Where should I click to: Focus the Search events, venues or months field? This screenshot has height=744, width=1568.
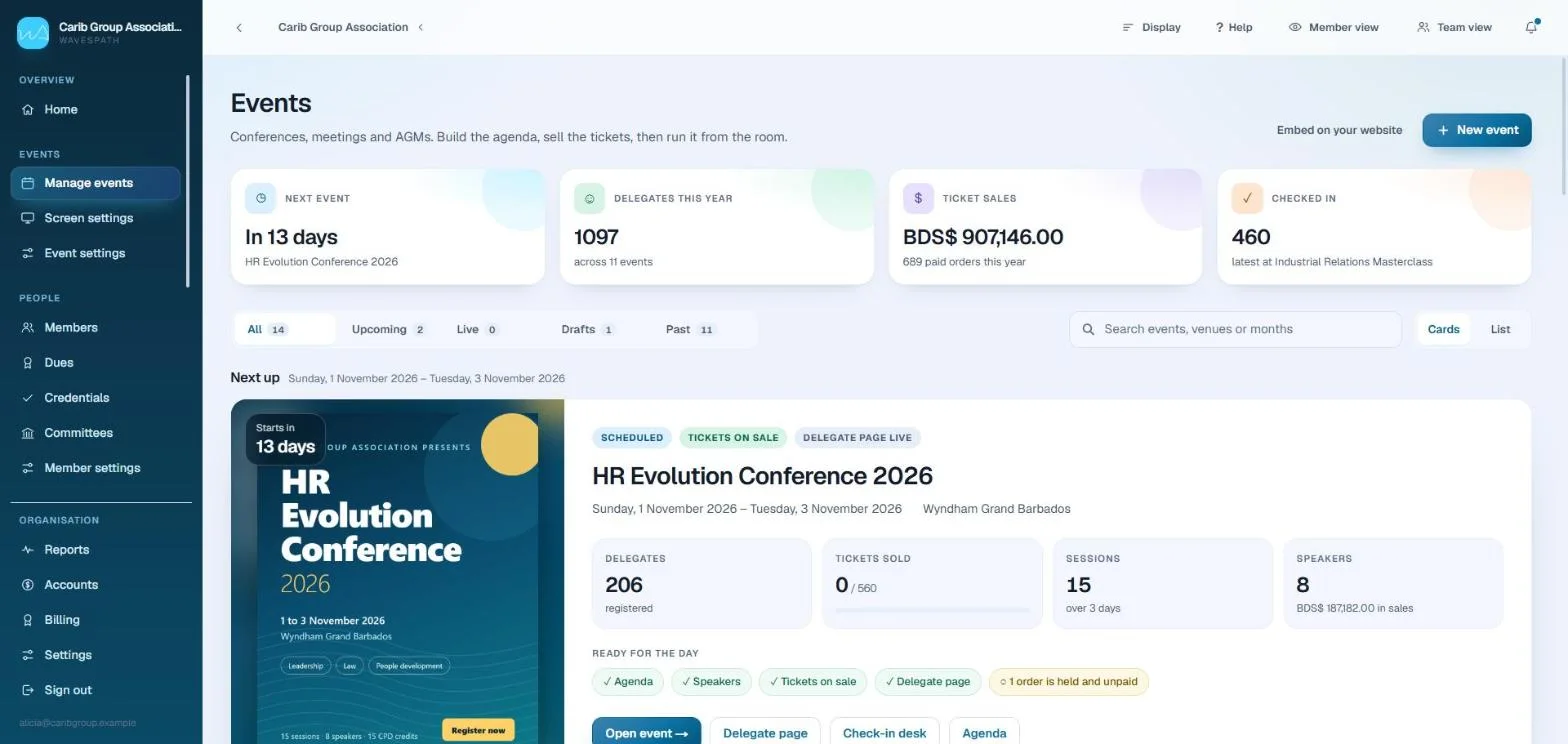point(1235,329)
